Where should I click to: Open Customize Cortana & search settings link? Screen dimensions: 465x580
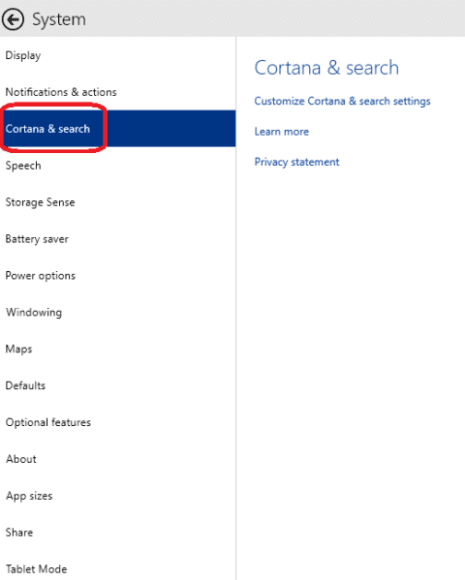click(x=342, y=101)
